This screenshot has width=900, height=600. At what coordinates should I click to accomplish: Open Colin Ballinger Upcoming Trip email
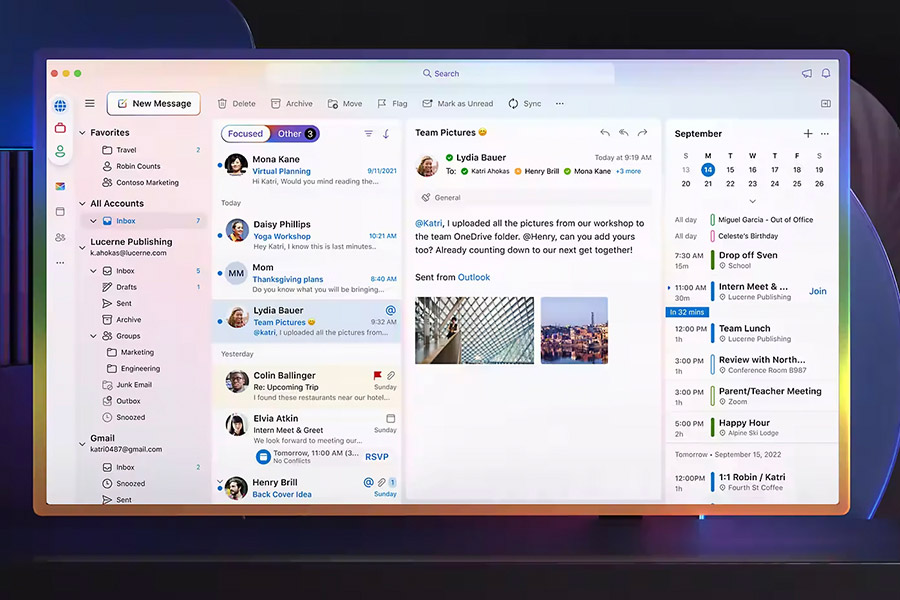tap(307, 386)
